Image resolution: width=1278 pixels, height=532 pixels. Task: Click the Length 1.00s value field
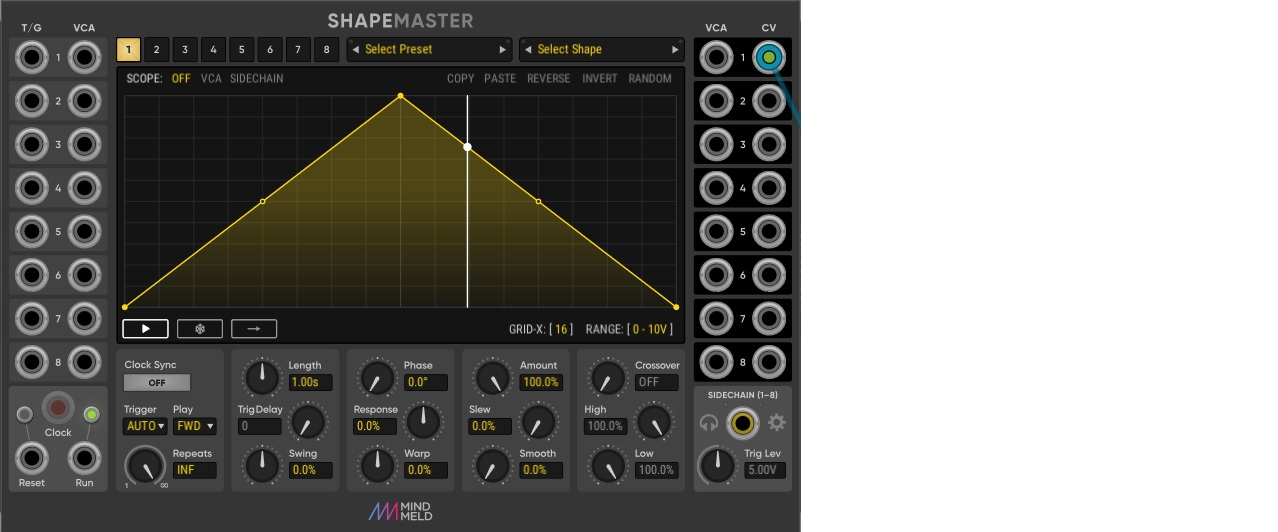coord(310,382)
